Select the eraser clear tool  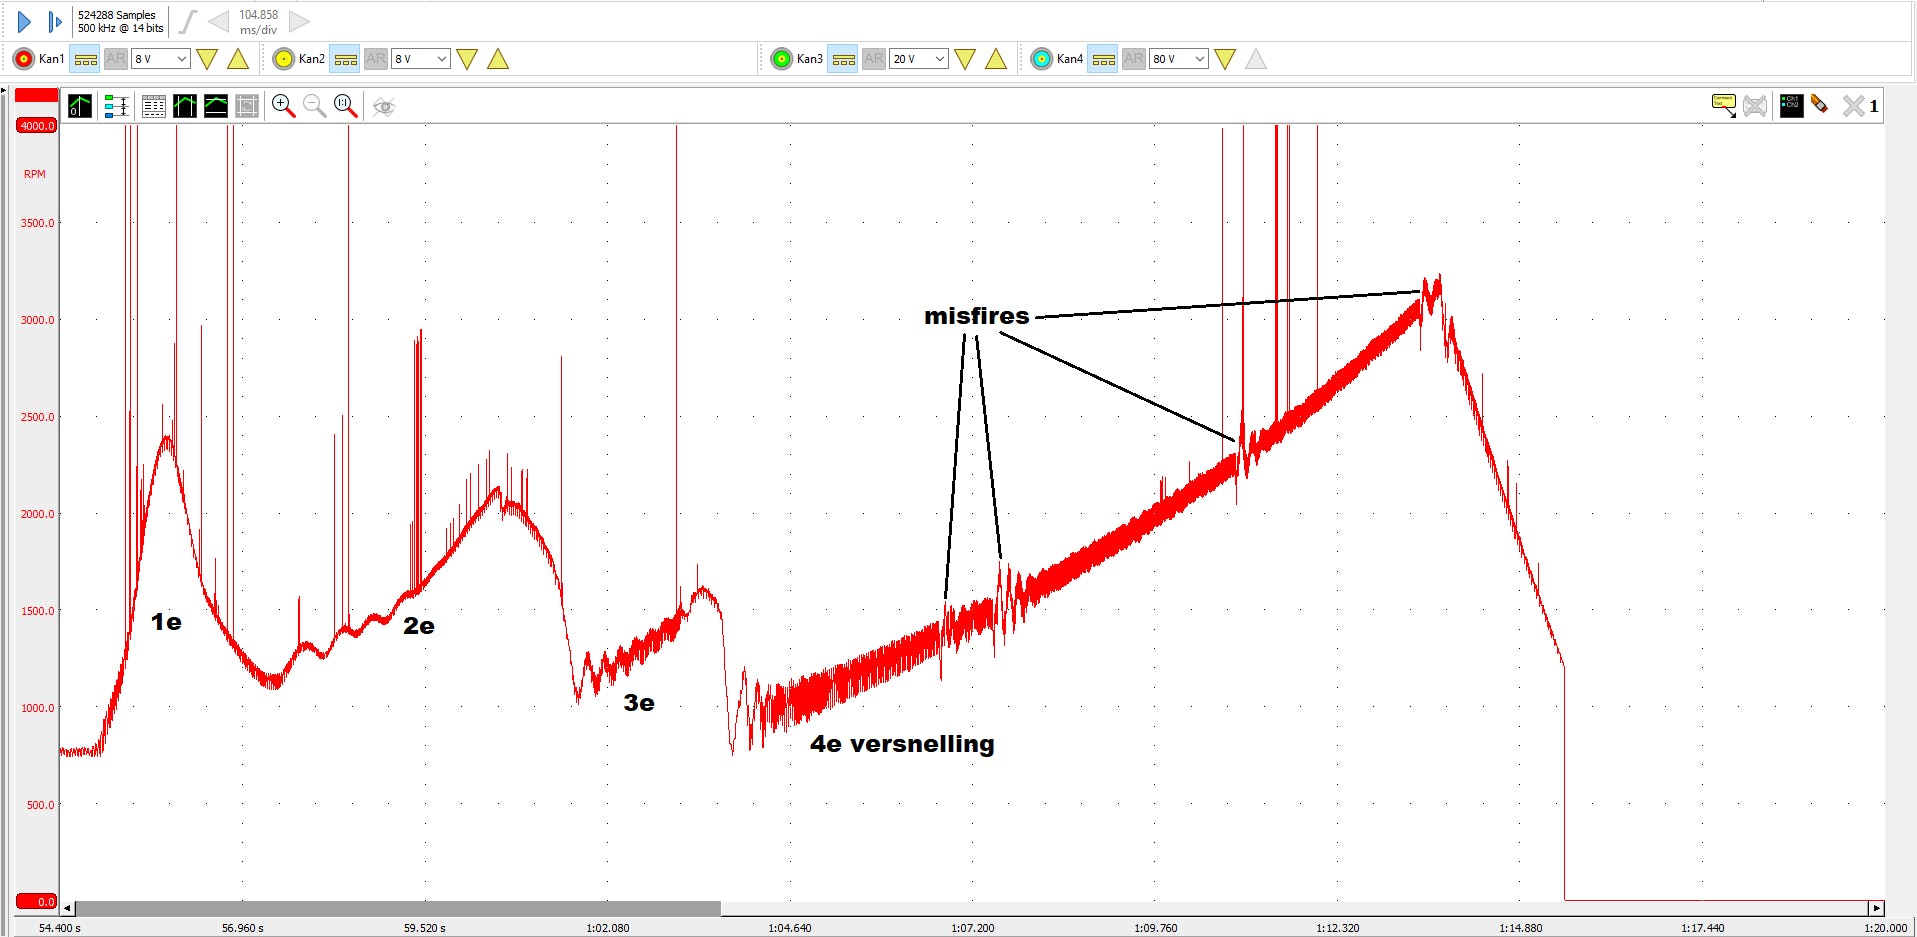(x=1820, y=105)
